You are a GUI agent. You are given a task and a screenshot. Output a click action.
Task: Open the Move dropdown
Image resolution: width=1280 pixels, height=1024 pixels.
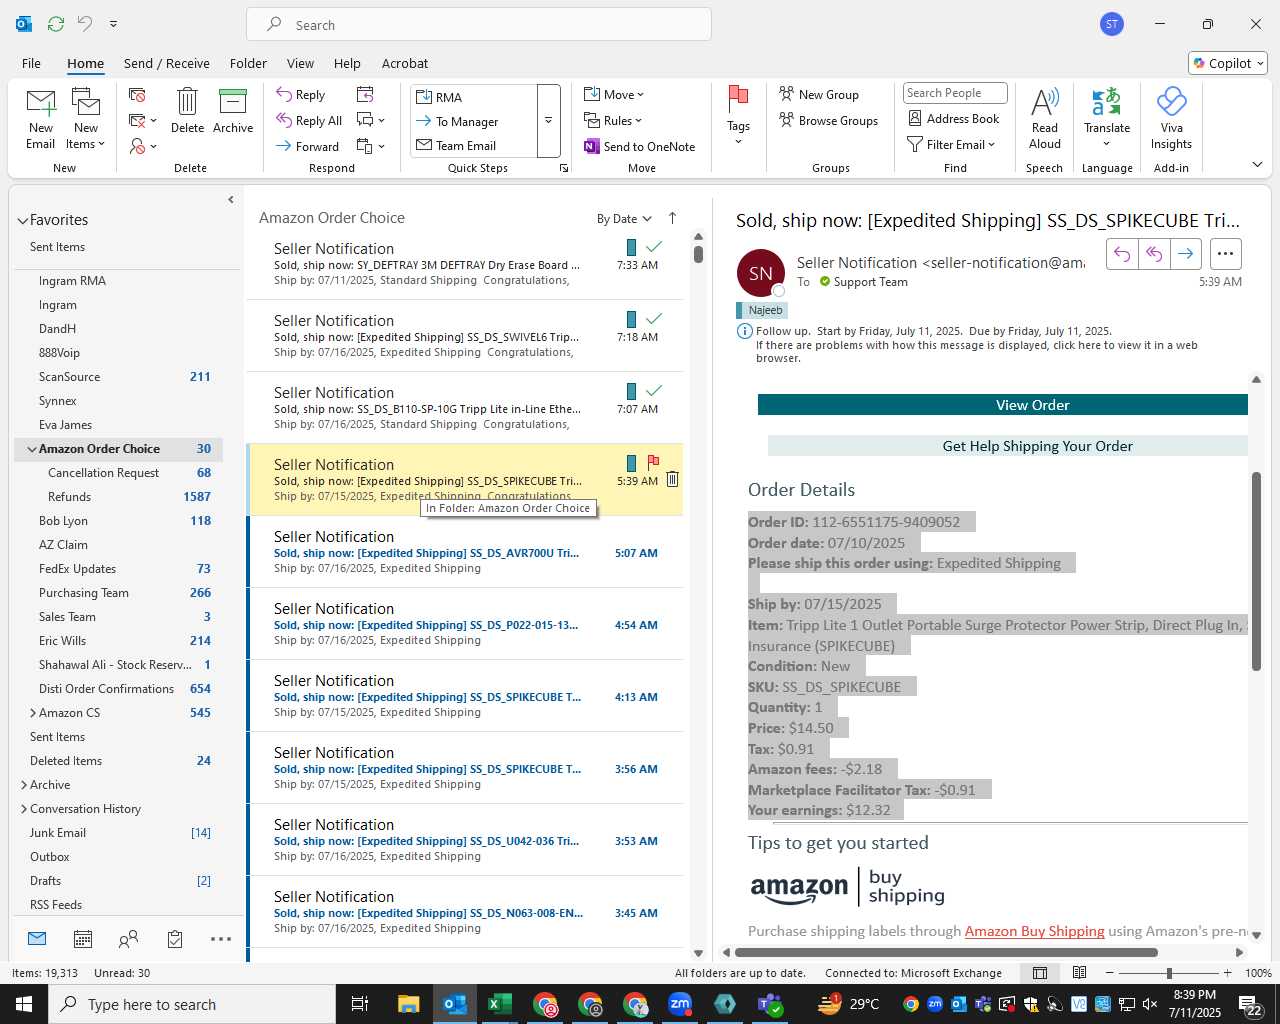click(x=614, y=95)
